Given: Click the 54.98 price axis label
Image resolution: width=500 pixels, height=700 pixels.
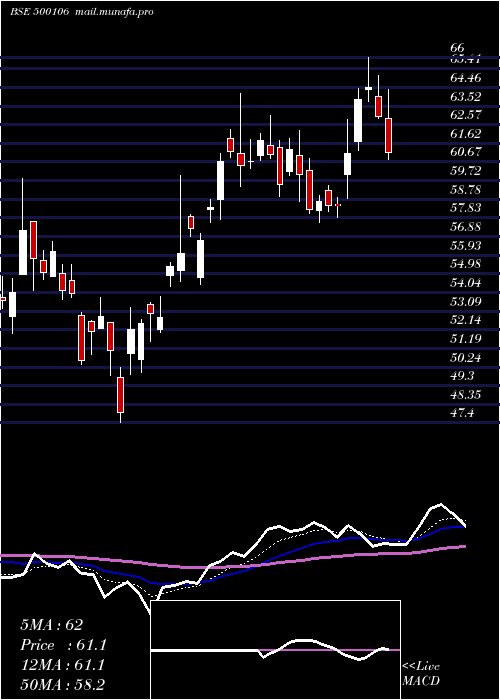Looking at the screenshot, I should (466, 263).
